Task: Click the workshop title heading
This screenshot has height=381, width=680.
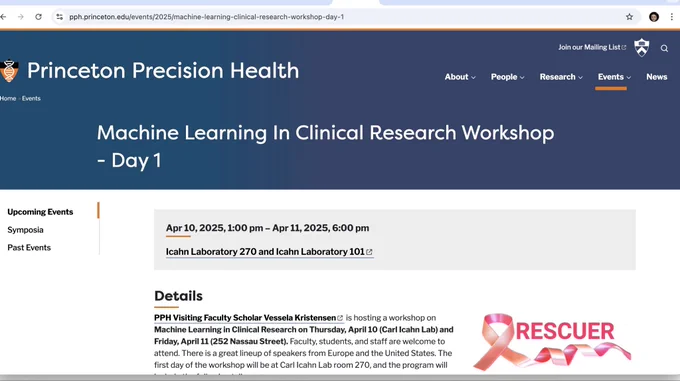Action: coord(325,147)
